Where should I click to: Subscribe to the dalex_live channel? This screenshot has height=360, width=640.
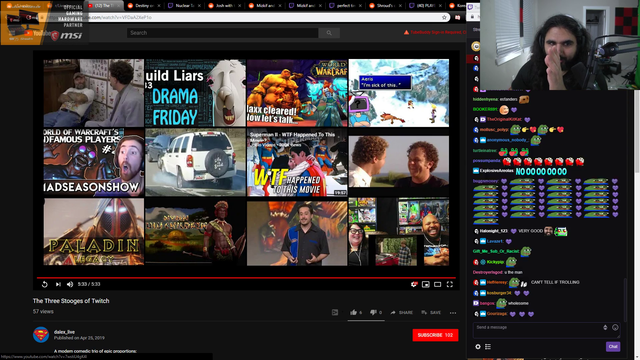(435, 335)
